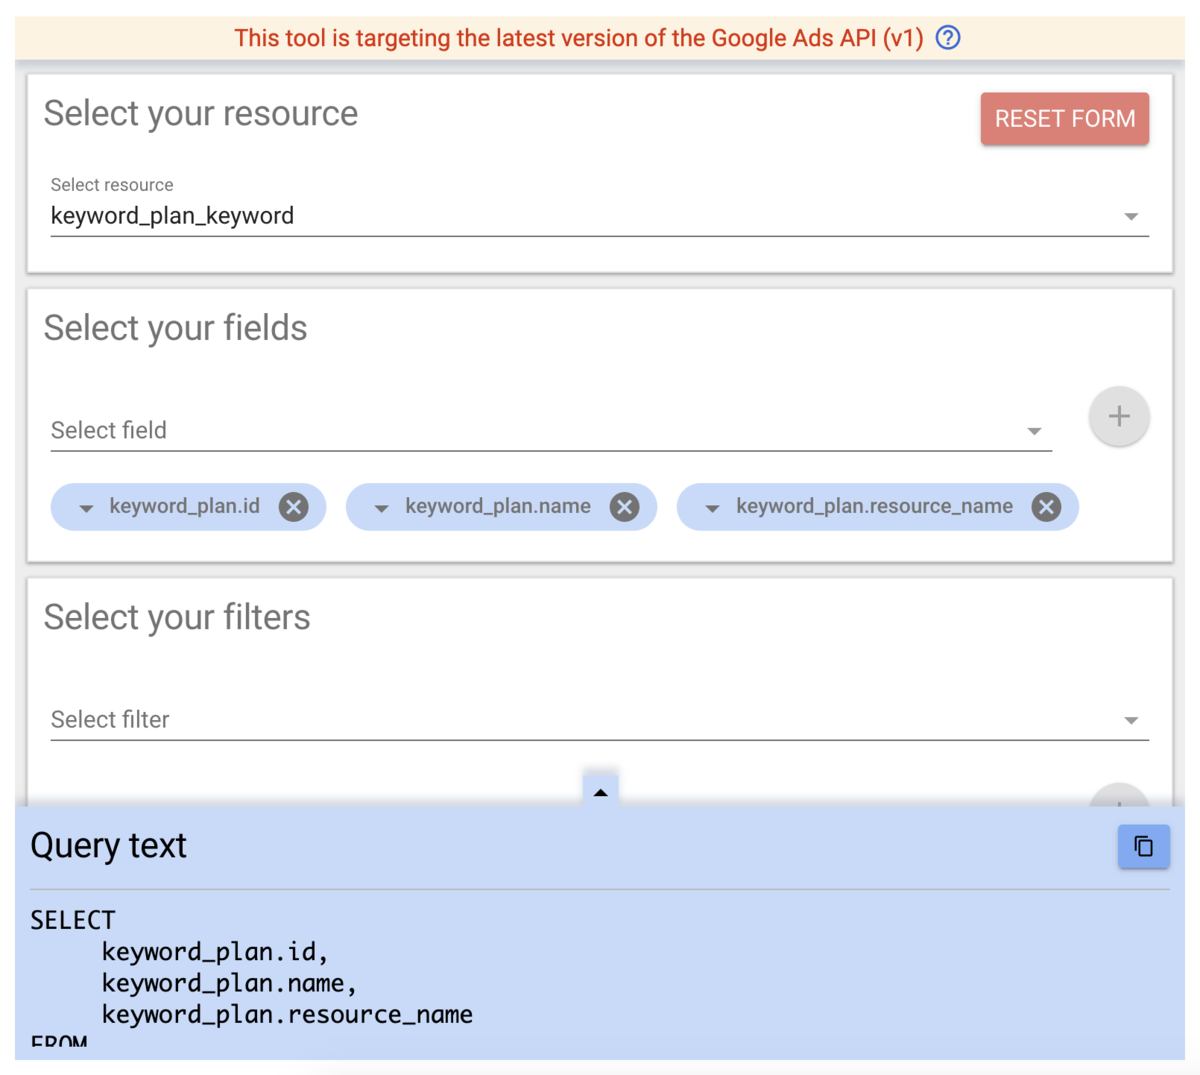Click the Select field dropdown arrow
The height and width of the screenshot is (1075, 1200).
1034,431
